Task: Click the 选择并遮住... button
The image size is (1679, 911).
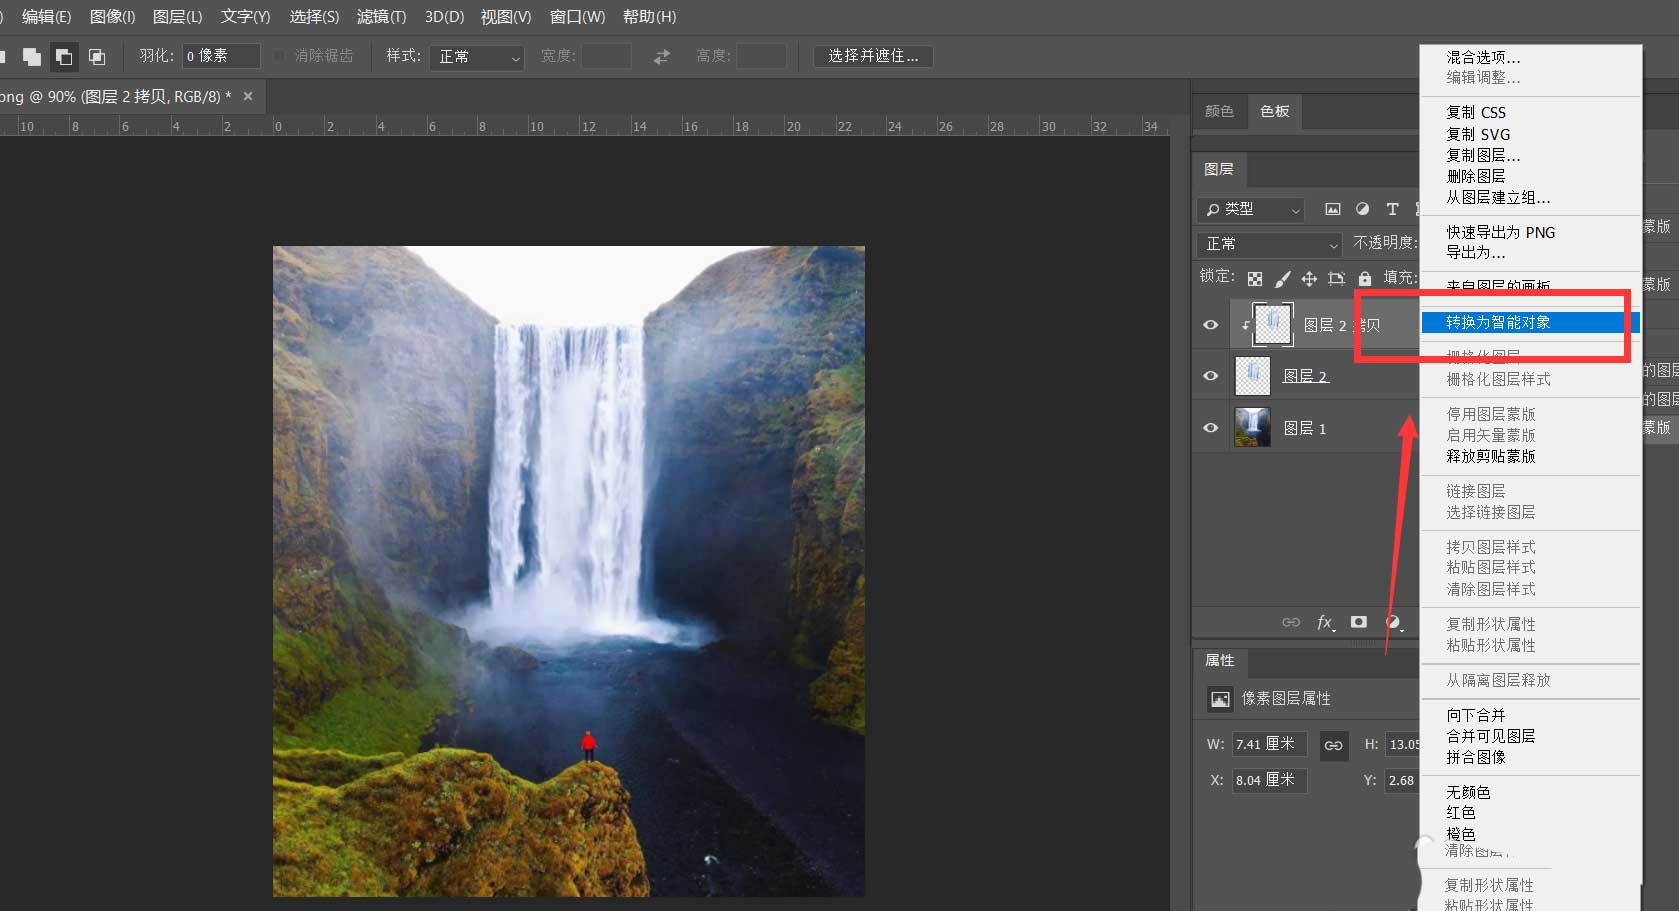Action: [x=873, y=56]
